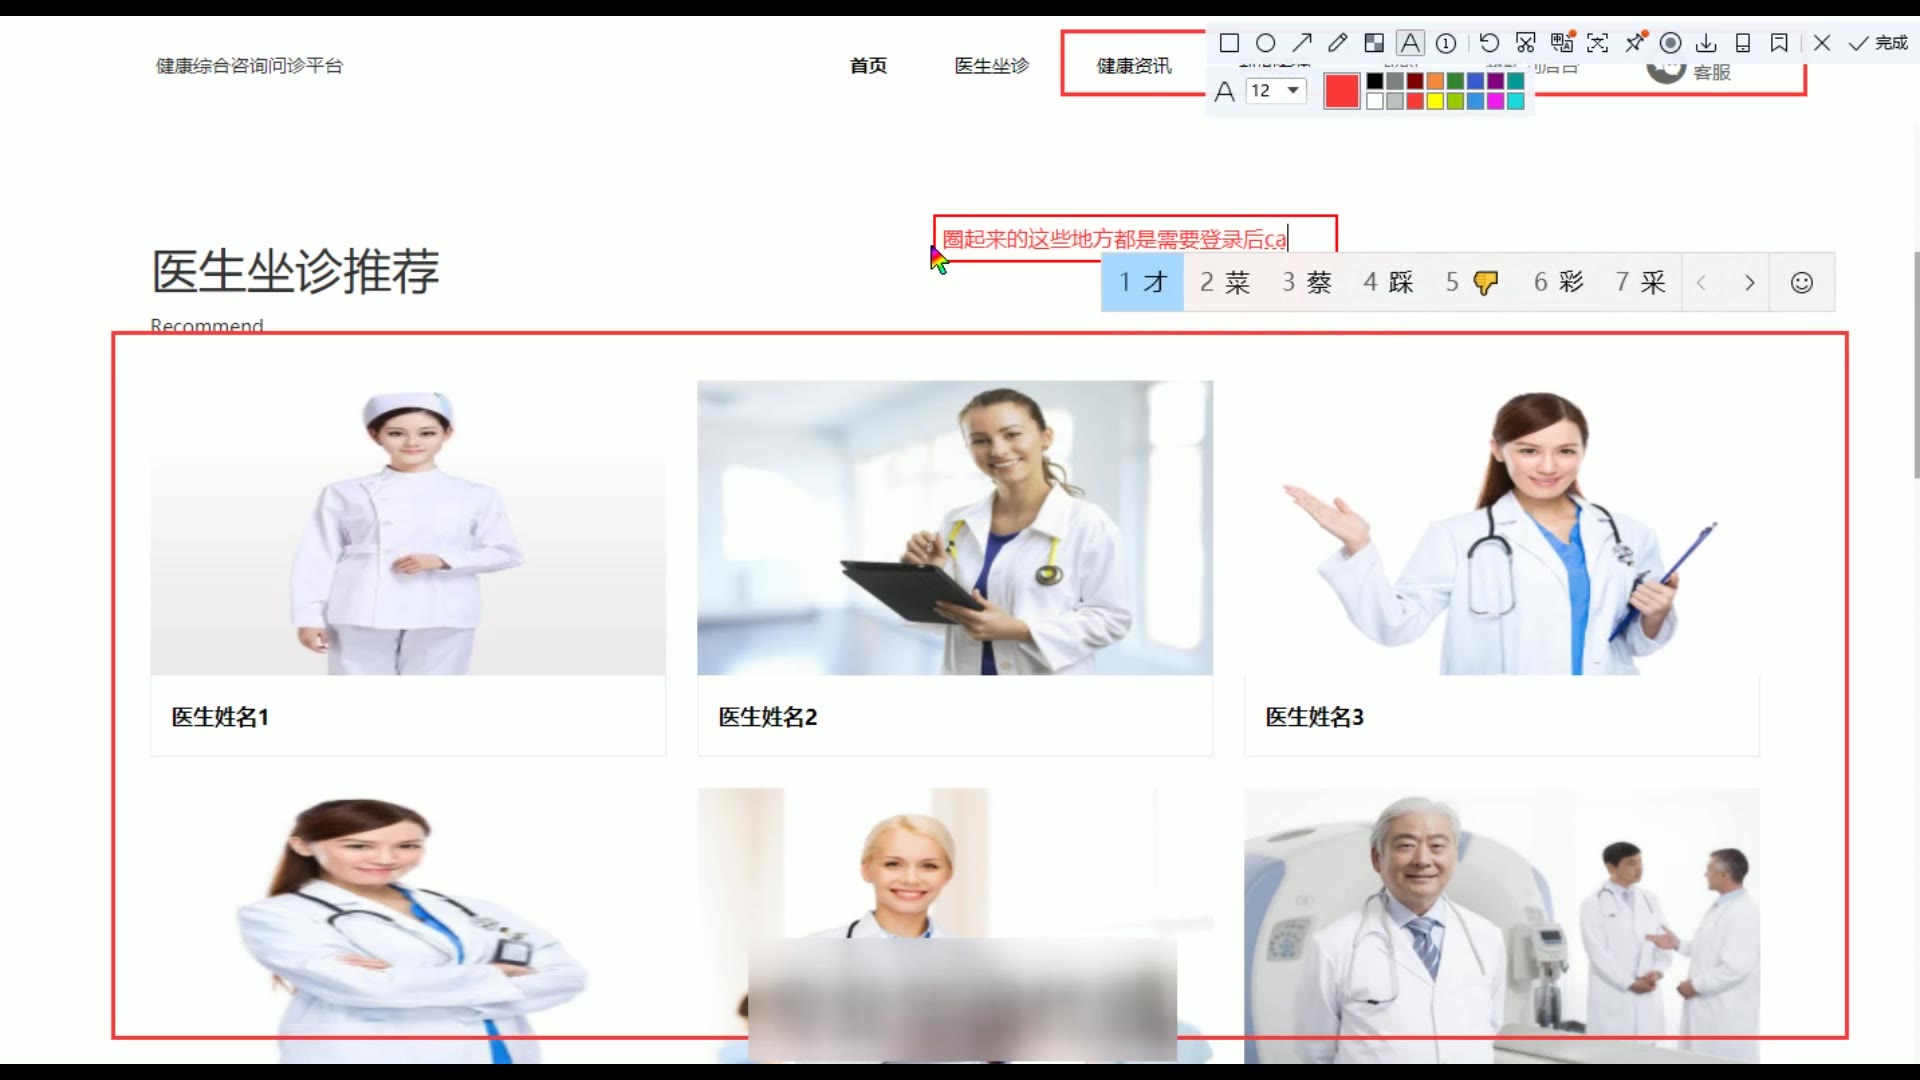The width and height of the screenshot is (1920, 1080).
Task: Click the screenshot translate tool
Action: [x=1562, y=42]
